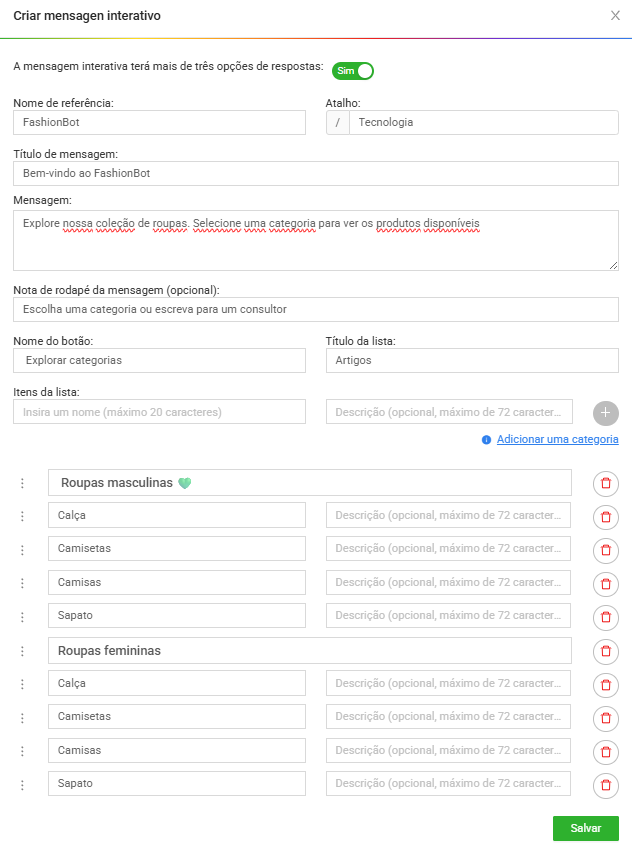Screen dimensions: 632x847
Task: Delete Calça item in Roupas femininas group
Action: click(x=606, y=685)
